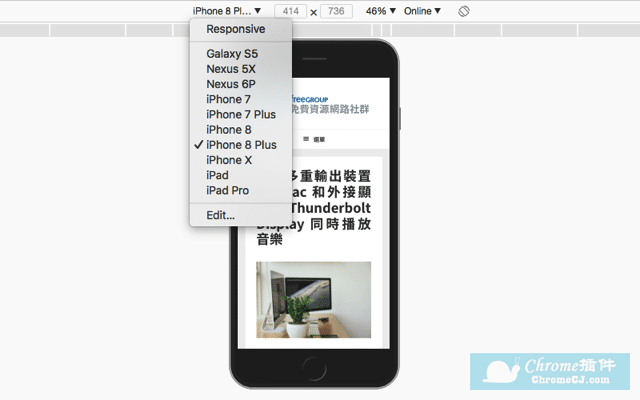Choose iPhone 7 Plus device
640x400 pixels.
point(241,114)
